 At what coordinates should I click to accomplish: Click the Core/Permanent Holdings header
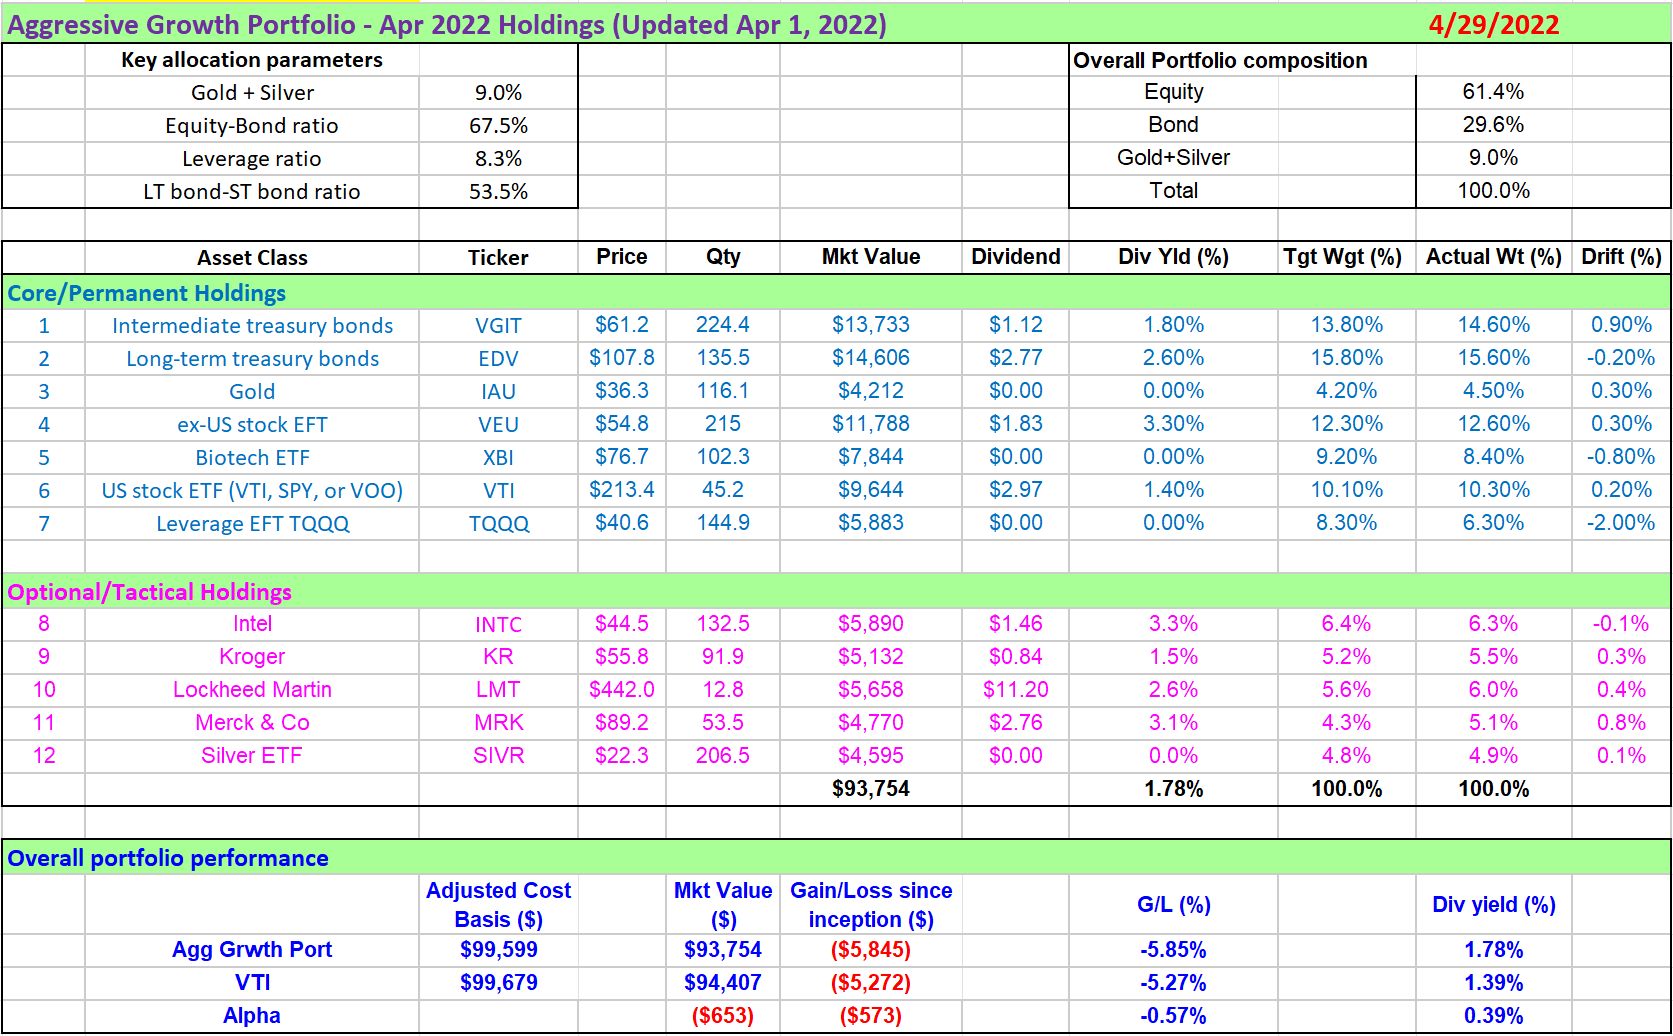[145, 293]
